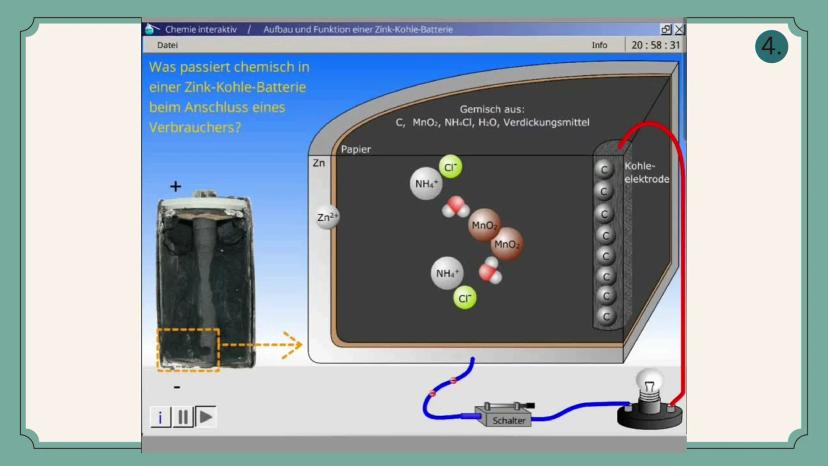This screenshot has height=466, width=828.
Task: Click the light bulb in the circuit
Action: pos(651,390)
